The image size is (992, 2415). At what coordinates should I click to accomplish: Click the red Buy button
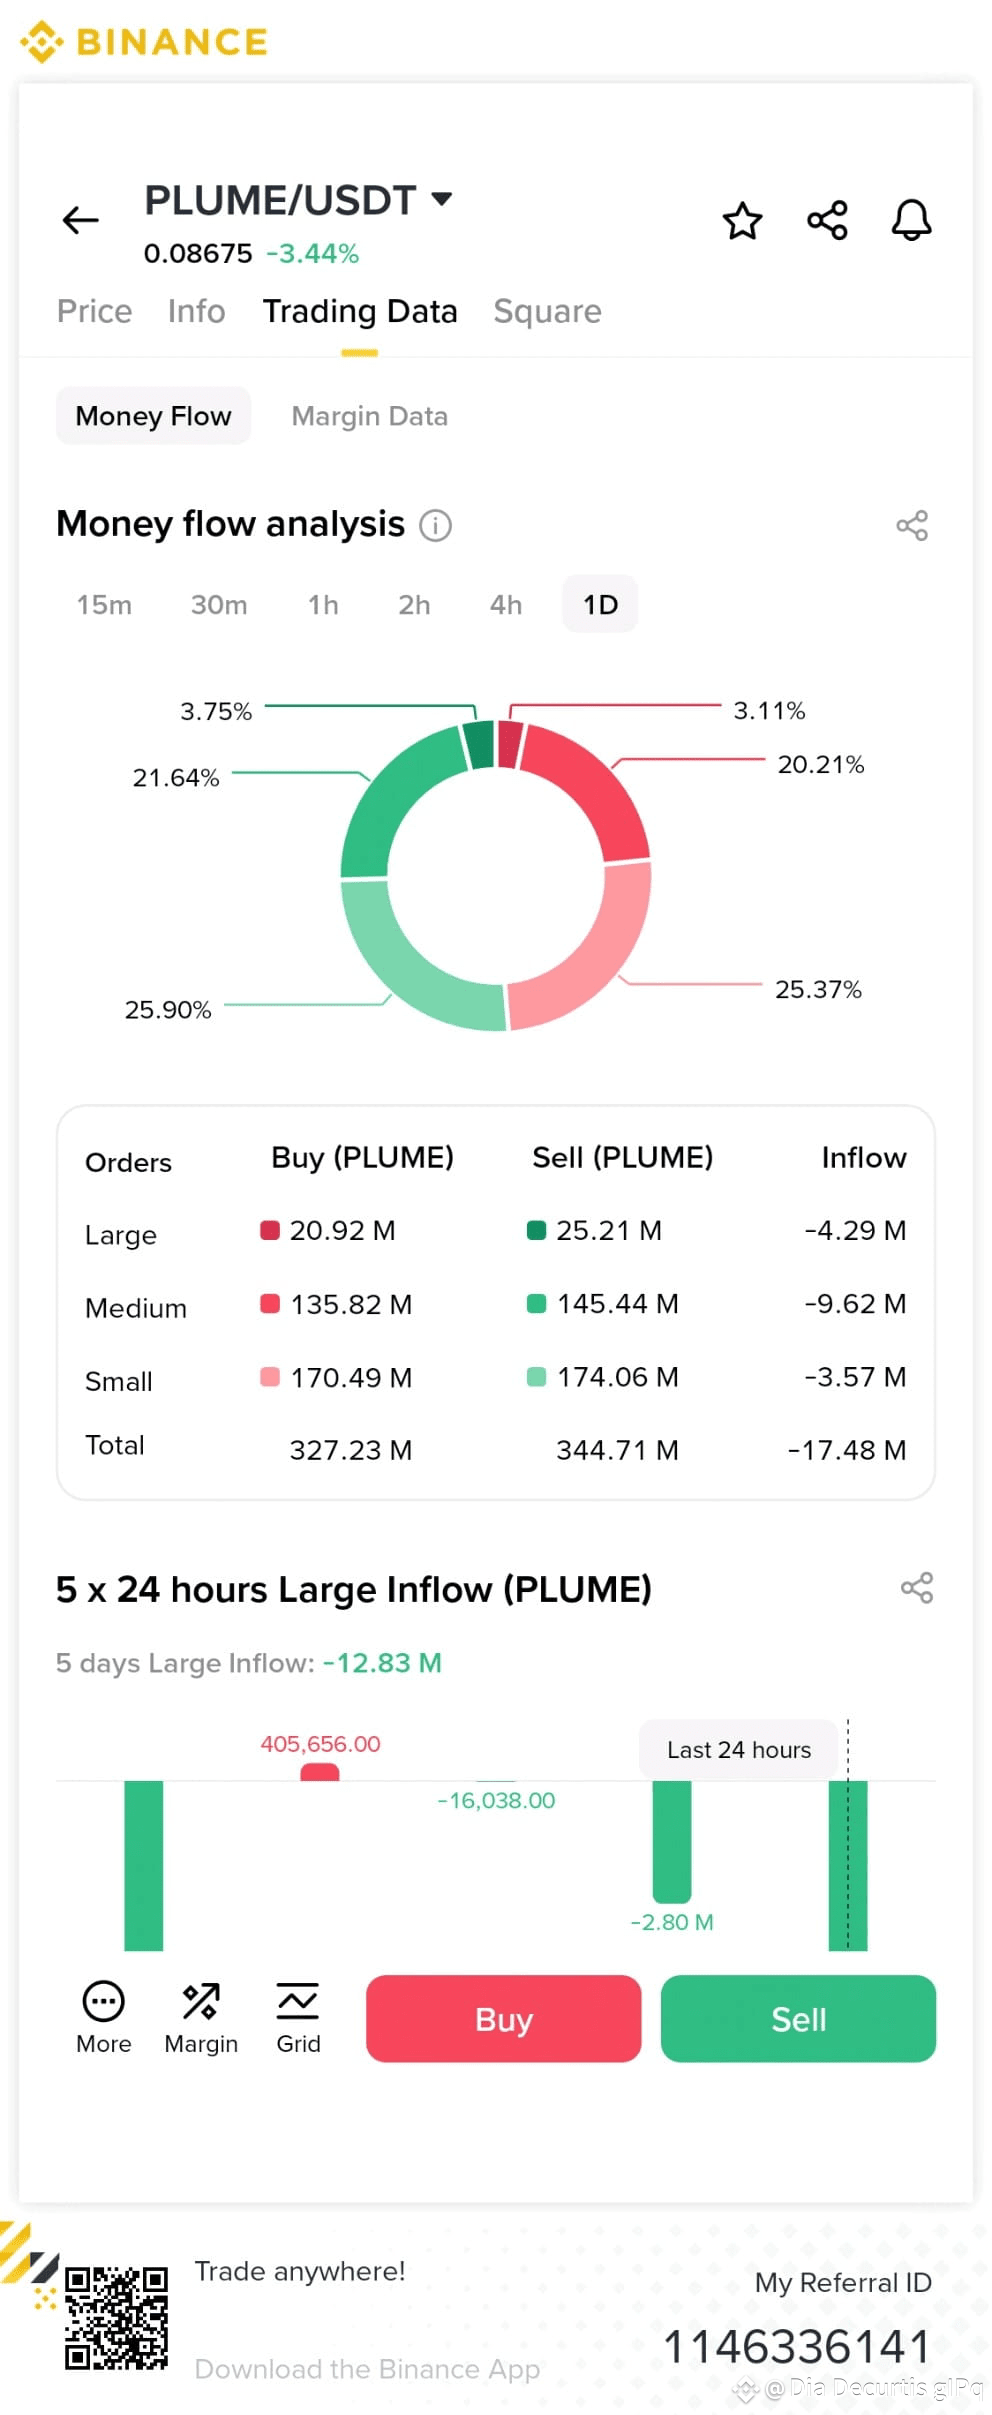503,2018
